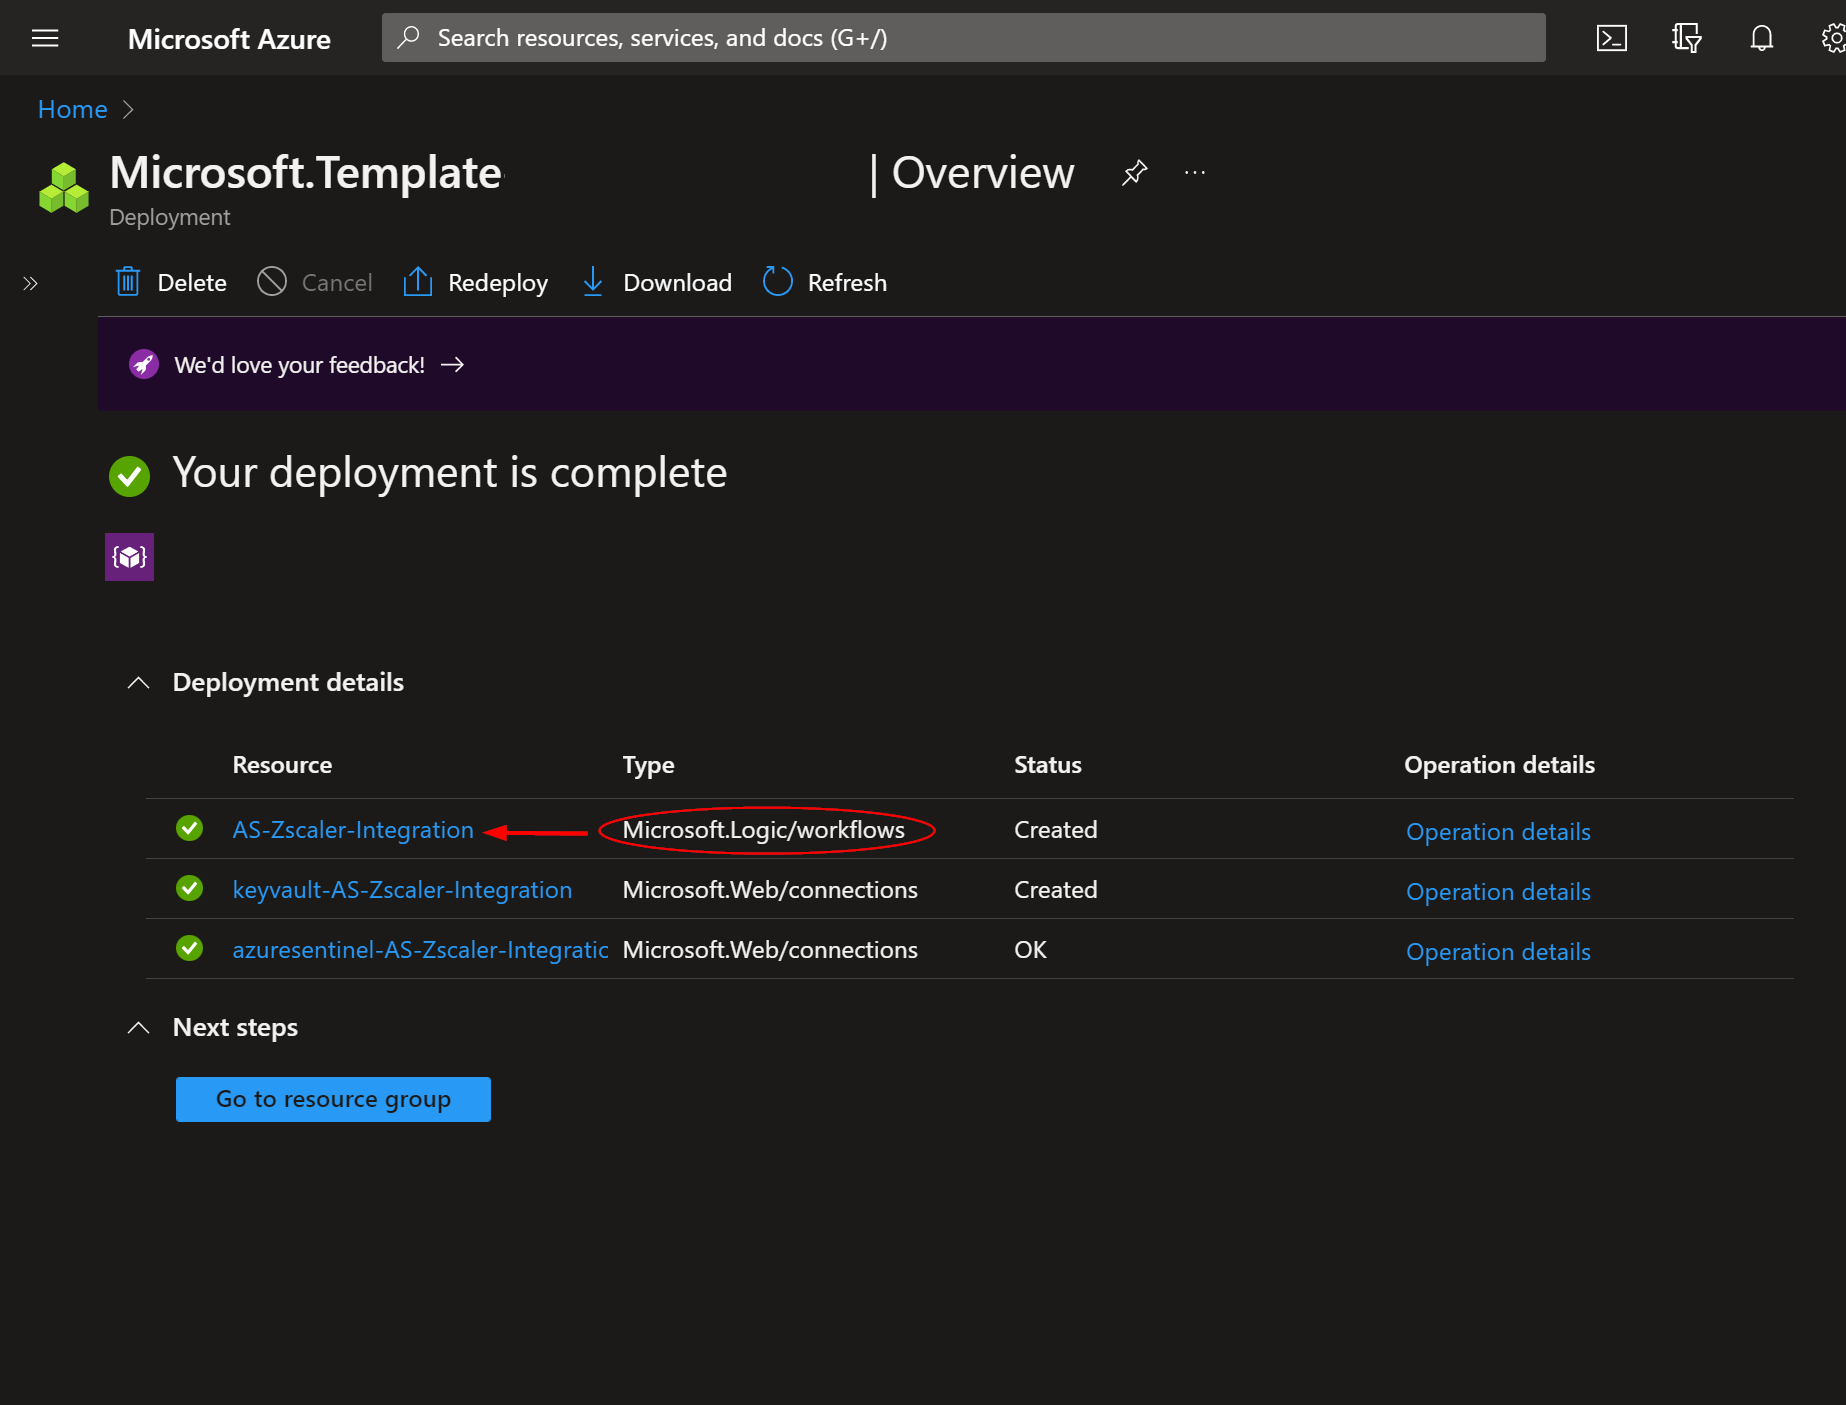Open the azuresentinel-AS-Zscaler-Integration resource
Image resolution: width=1846 pixels, height=1405 pixels.
[x=420, y=950]
